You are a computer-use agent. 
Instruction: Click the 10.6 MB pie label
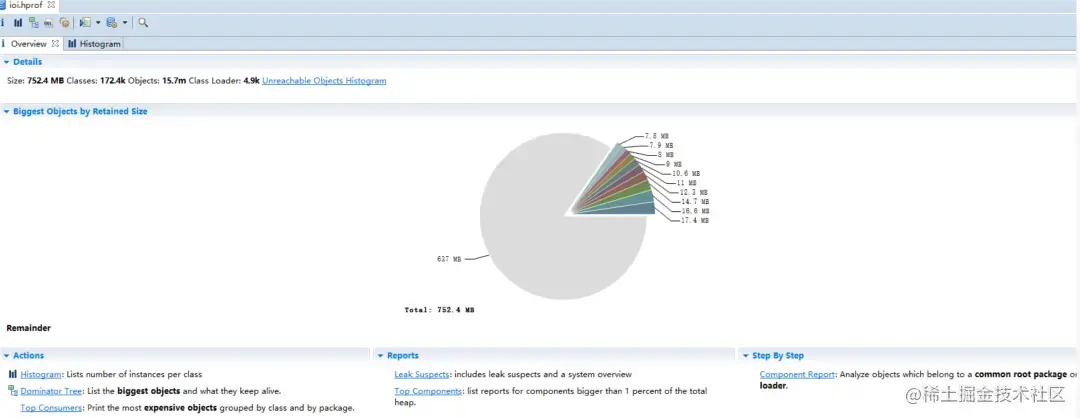tap(686, 174)
